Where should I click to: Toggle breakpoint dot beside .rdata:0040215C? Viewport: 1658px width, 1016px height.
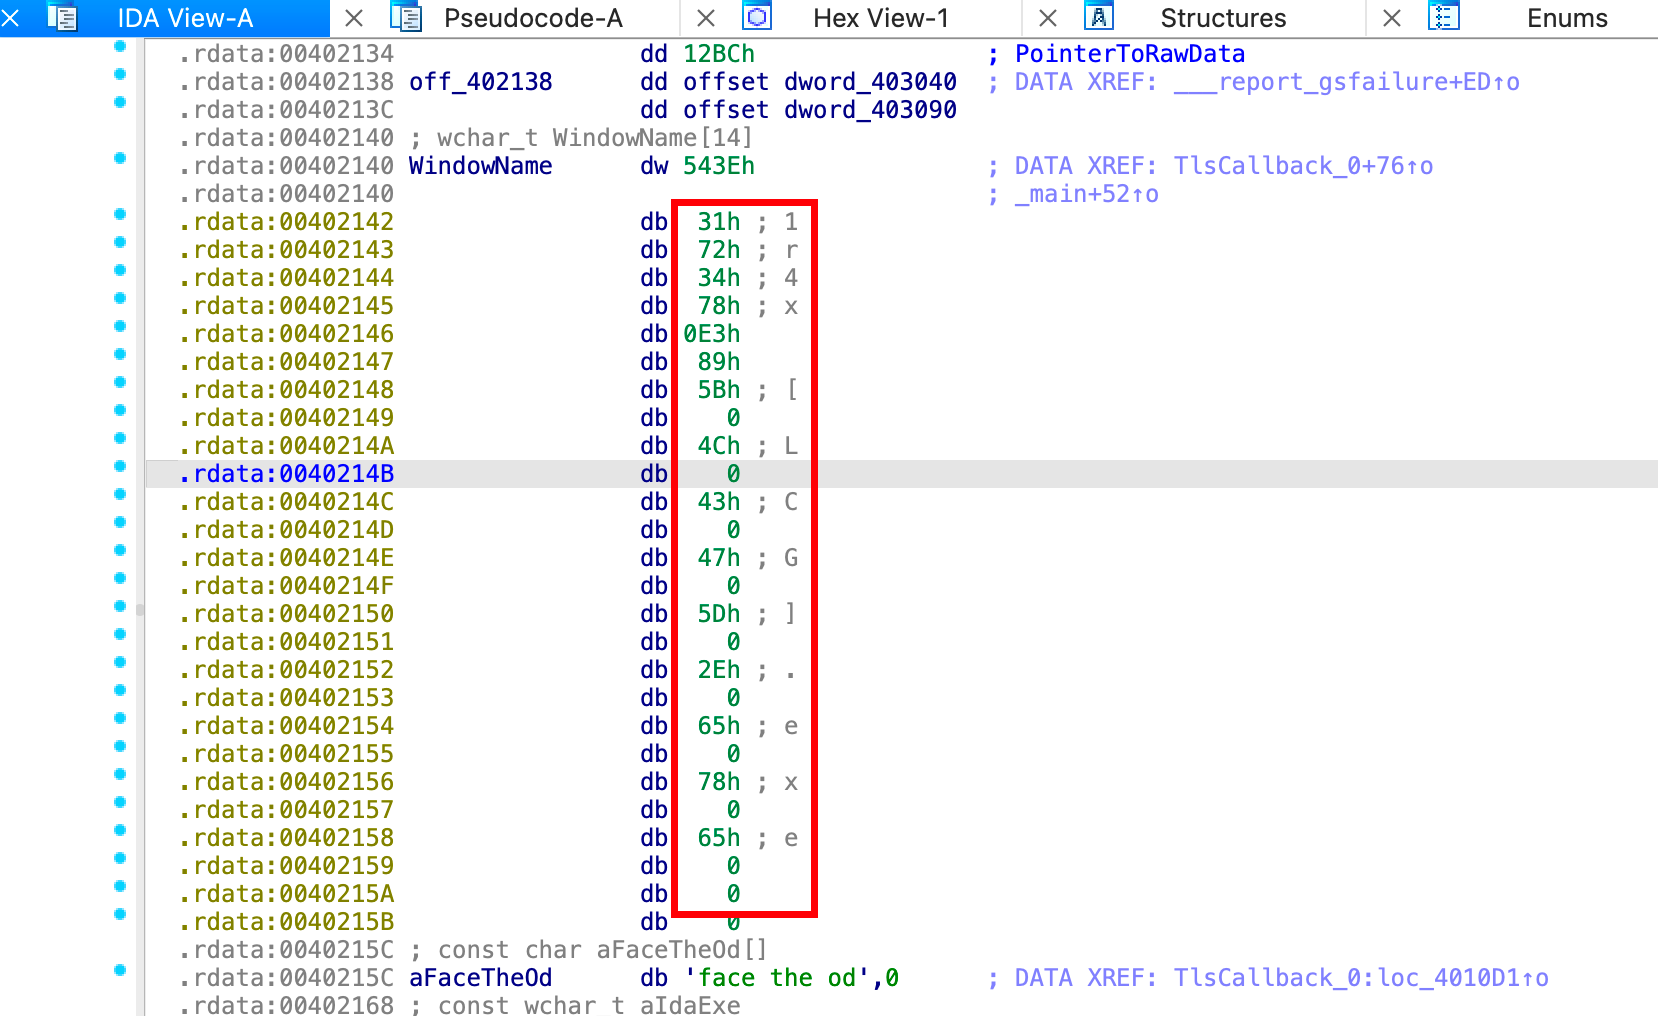click(x=120, y=970)
